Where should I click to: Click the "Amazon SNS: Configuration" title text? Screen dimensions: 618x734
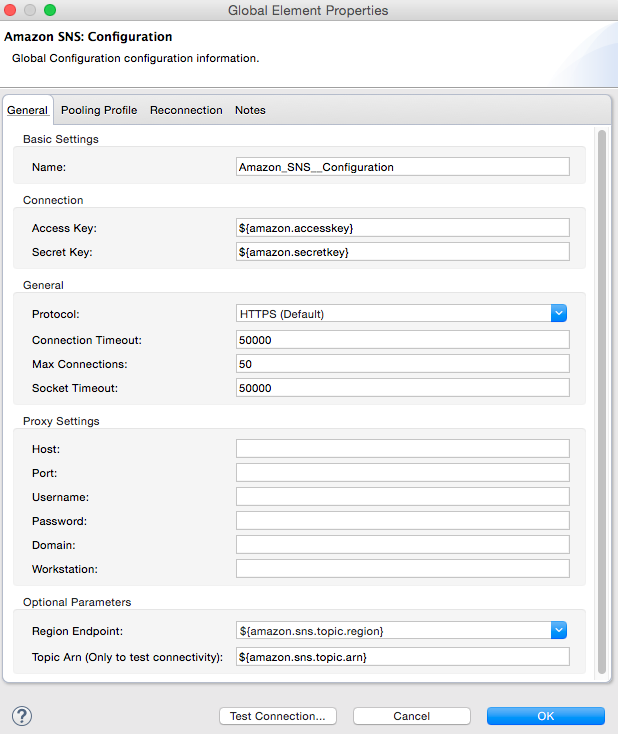[88, 37]
